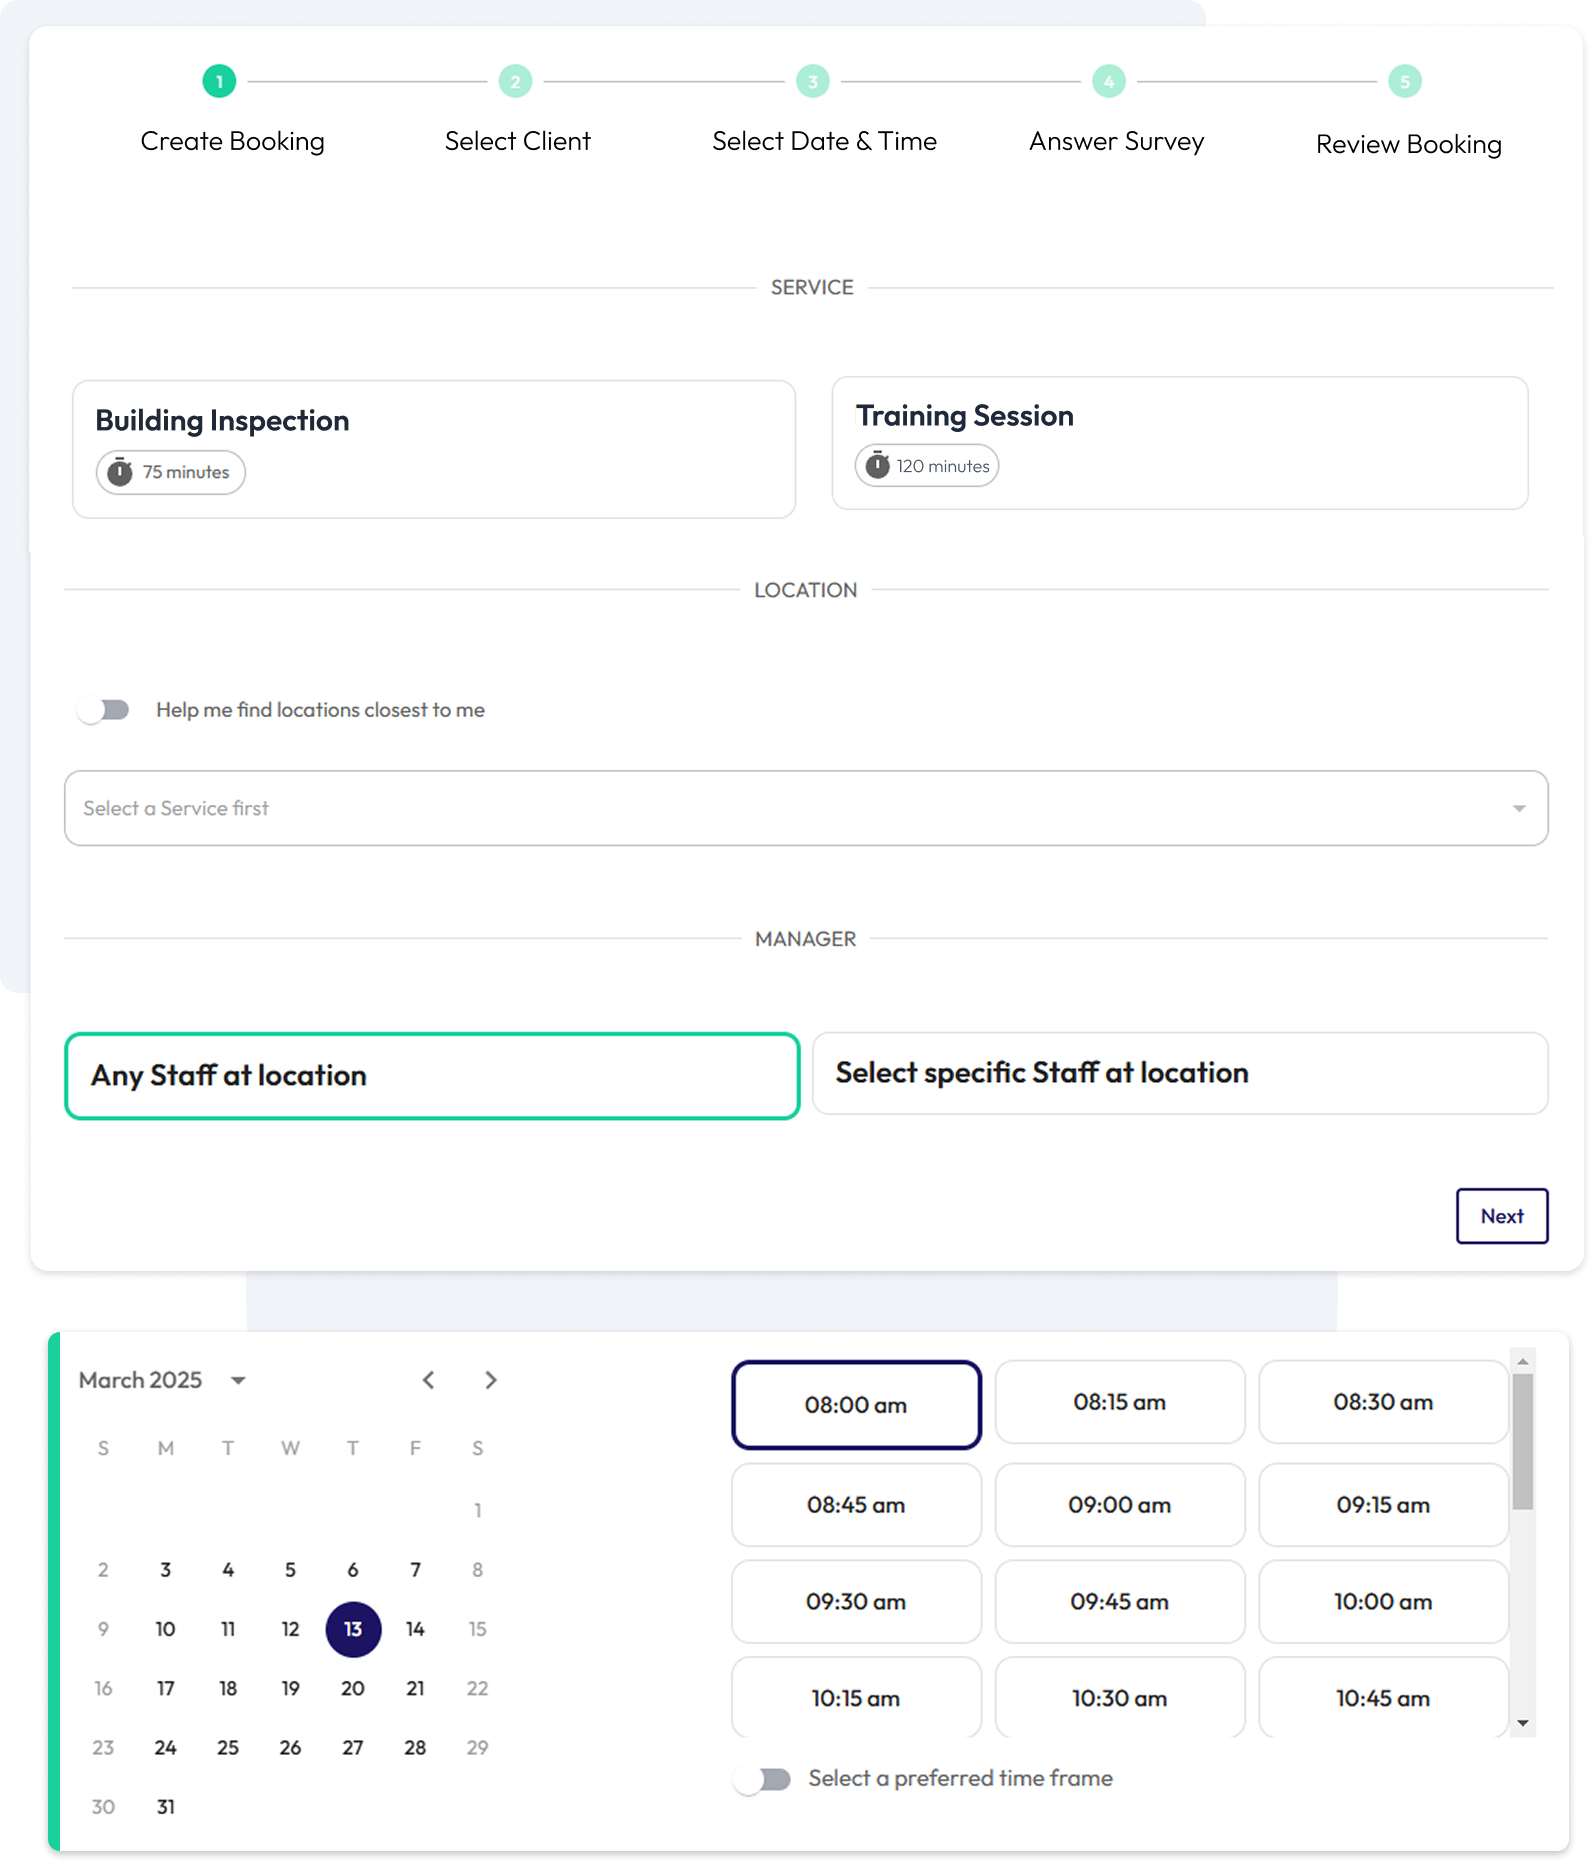The width and height of the screenshot is (1593, 1863).
Task: Toggle Help me find locations closest to me
Action: click(104, 710)
